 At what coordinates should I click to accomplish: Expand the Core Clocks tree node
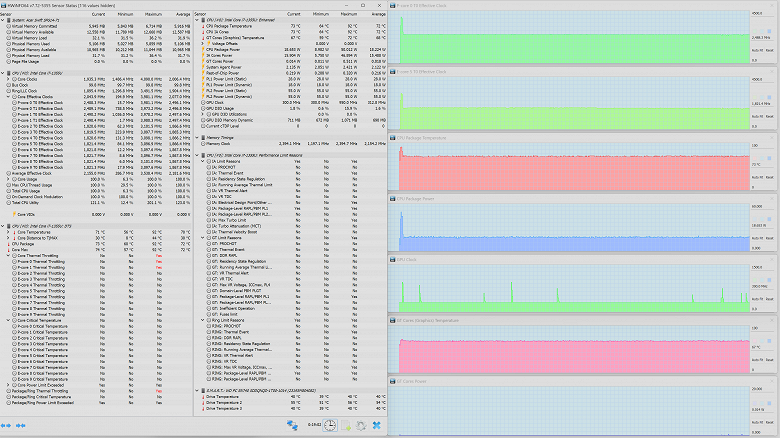tap(8, 79)
